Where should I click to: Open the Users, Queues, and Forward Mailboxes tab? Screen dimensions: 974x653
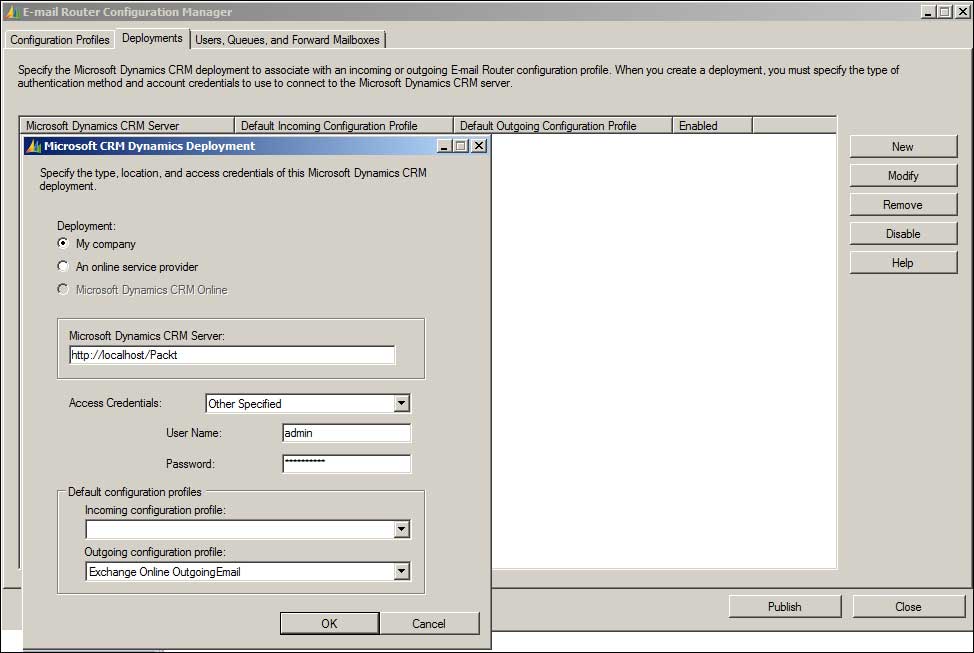pyautogui.click(x=287, y=40)
